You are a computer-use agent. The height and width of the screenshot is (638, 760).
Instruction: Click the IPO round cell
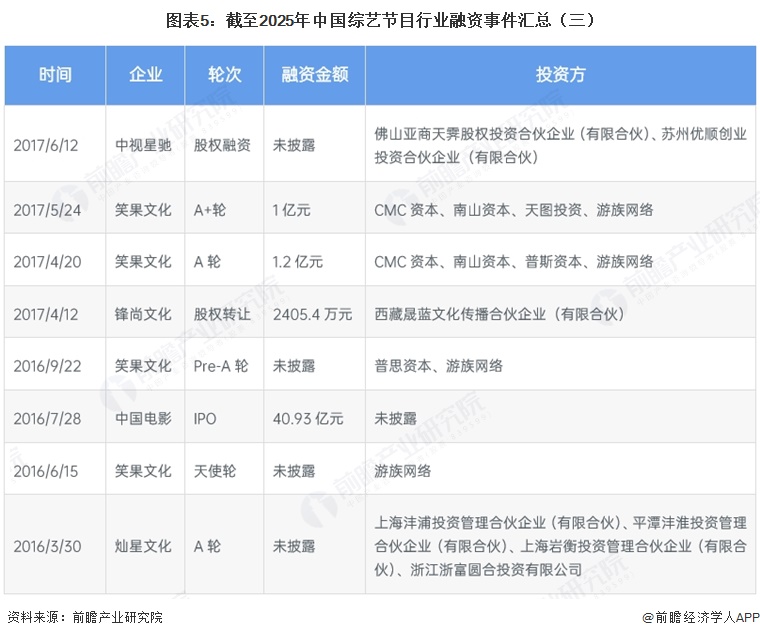tap(205, 418)
